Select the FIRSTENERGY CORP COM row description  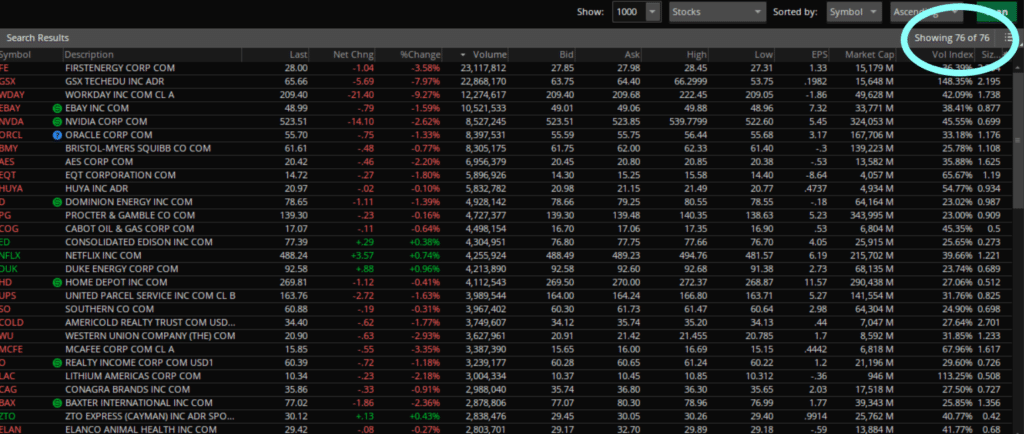(x=120, y=68)
